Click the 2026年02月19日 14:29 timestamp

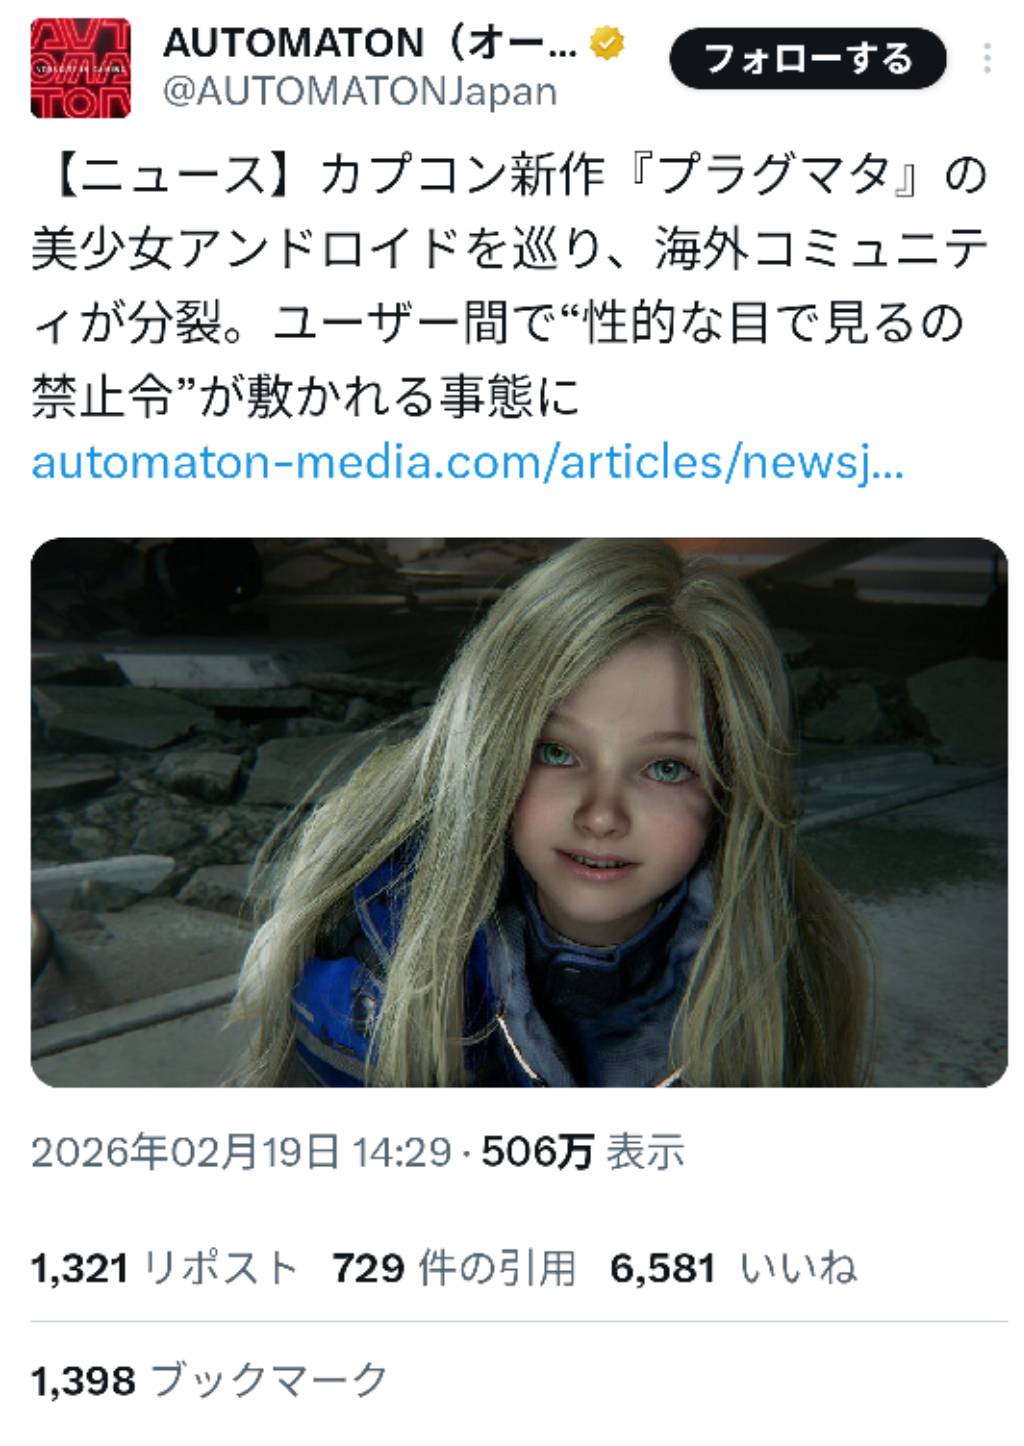242,1152
